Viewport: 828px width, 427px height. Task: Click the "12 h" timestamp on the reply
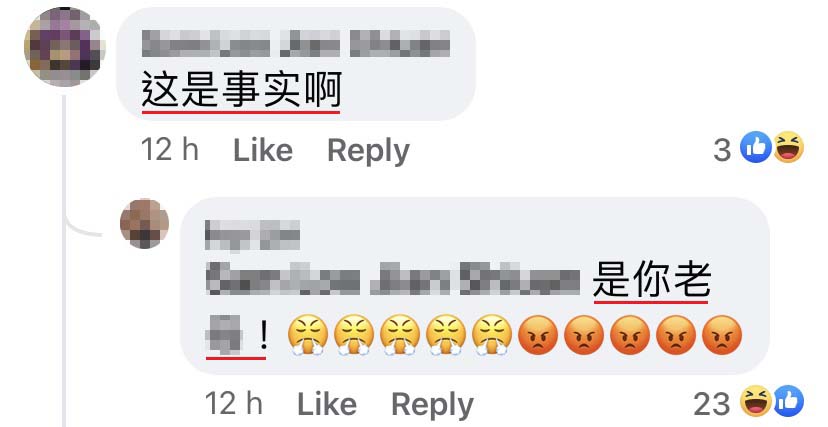coord(233,404)
